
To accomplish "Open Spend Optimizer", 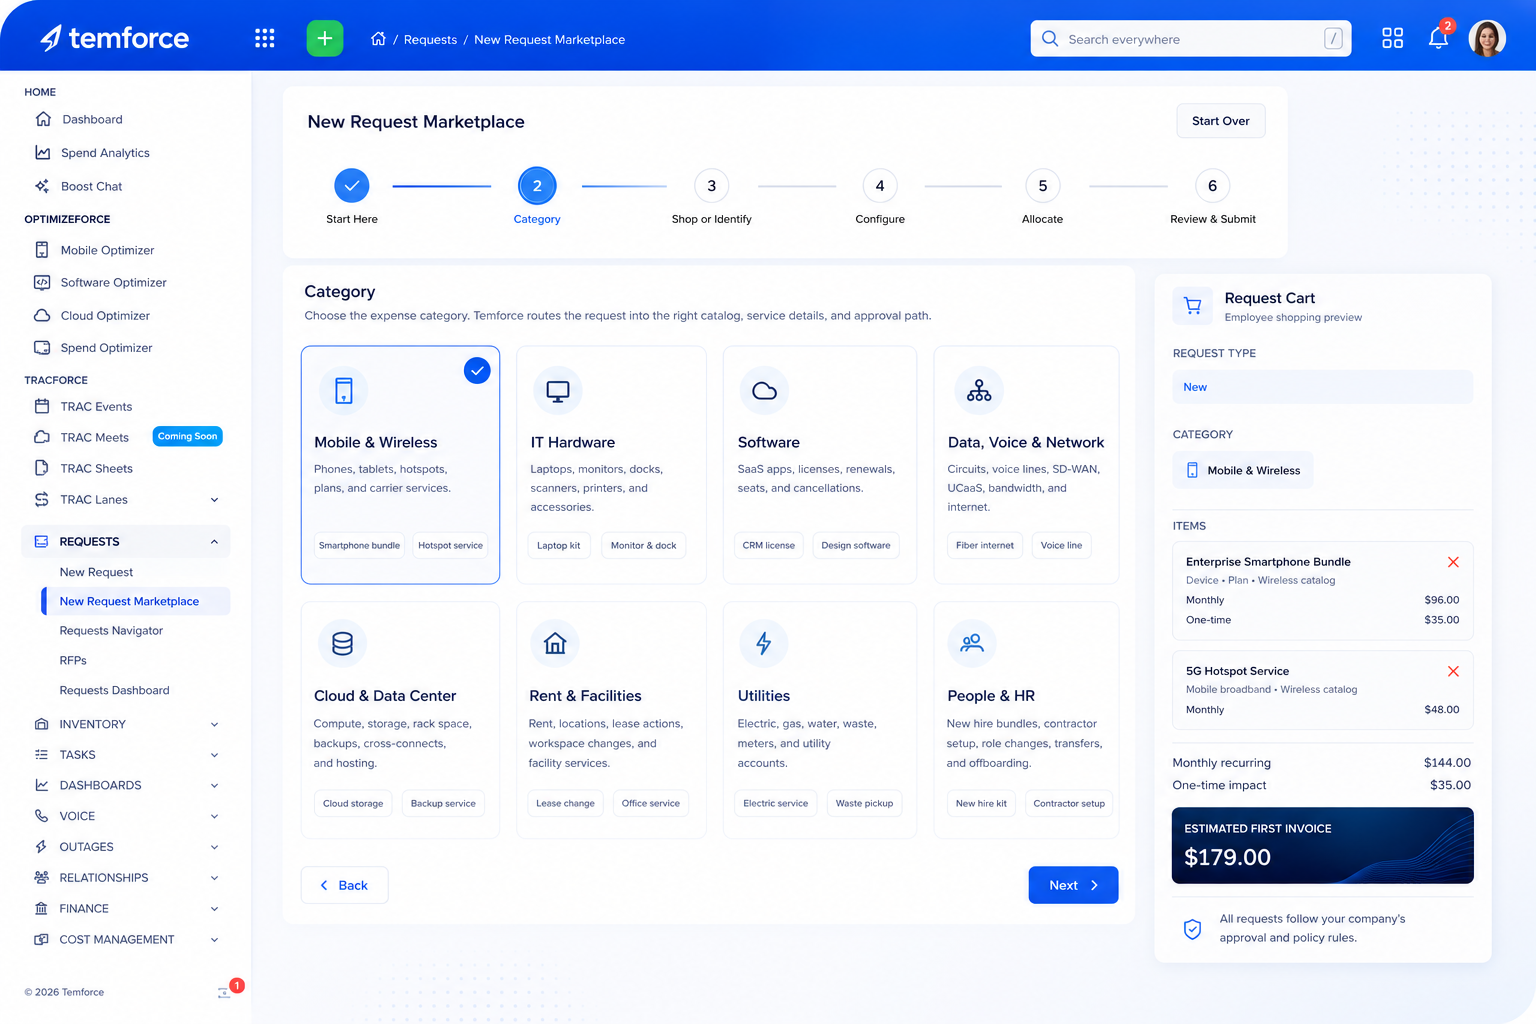I will click(106, 348).
